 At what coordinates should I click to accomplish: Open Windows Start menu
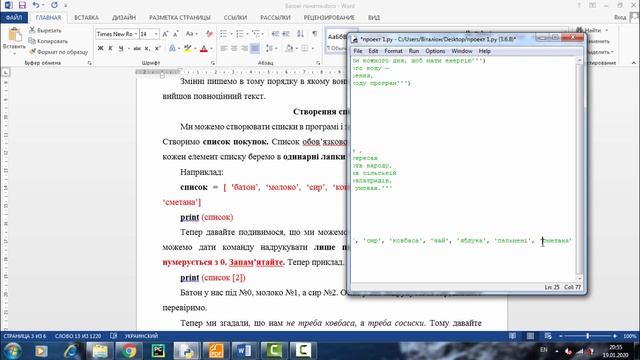tap(13, 351)
